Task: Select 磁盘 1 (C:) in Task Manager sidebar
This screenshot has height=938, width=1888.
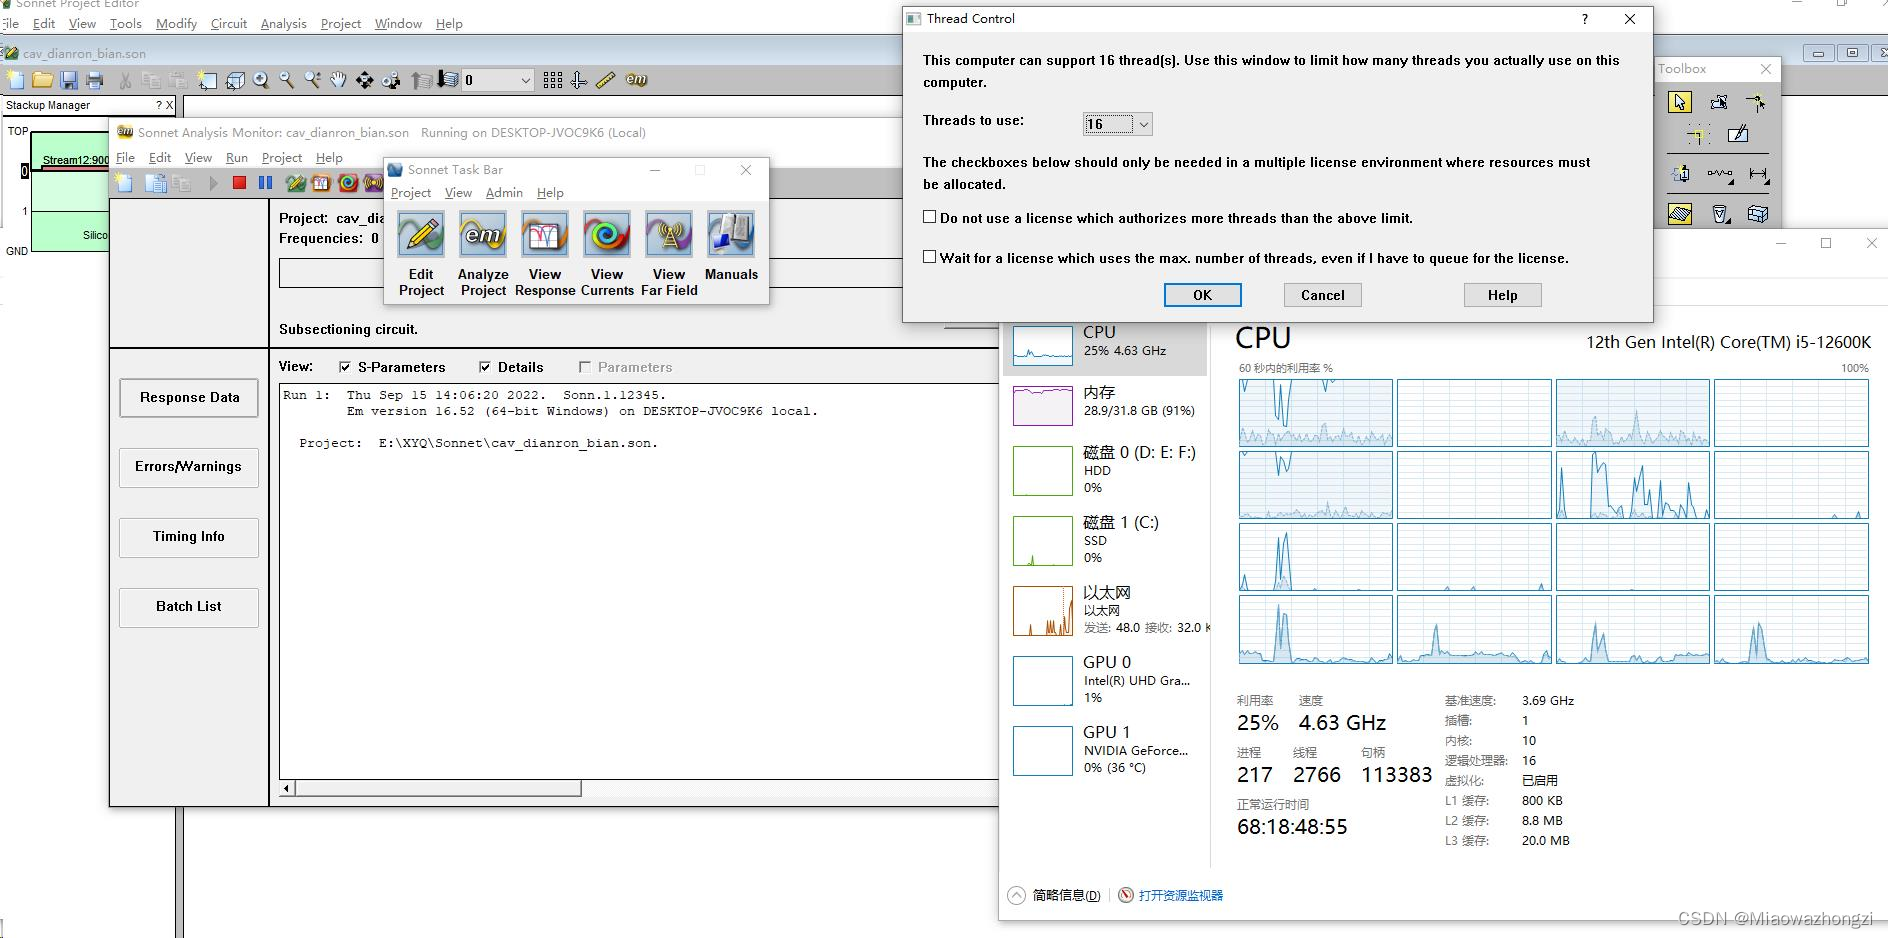Action: [x=1105, y=540]
